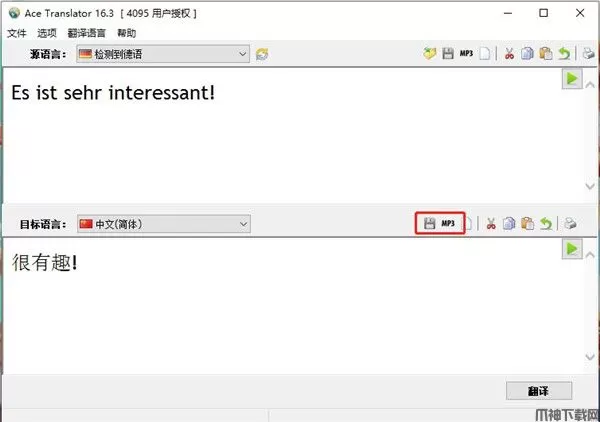The height and width of the screenshot is (422, 600).
Task: Click scroll up arrow in source pane
Action: (x=590, y=85)
